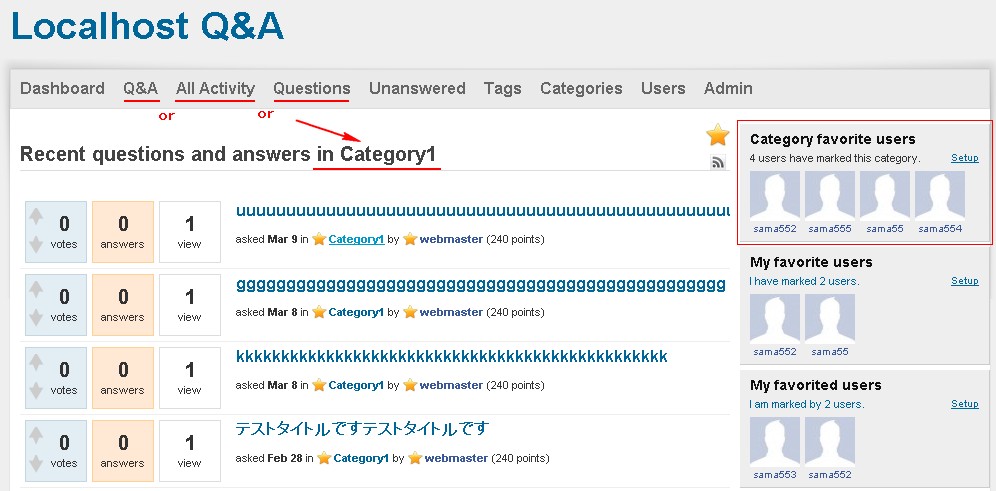Switch to the Categories tab
Screen dimensions: 996x491
pos(581,88)
